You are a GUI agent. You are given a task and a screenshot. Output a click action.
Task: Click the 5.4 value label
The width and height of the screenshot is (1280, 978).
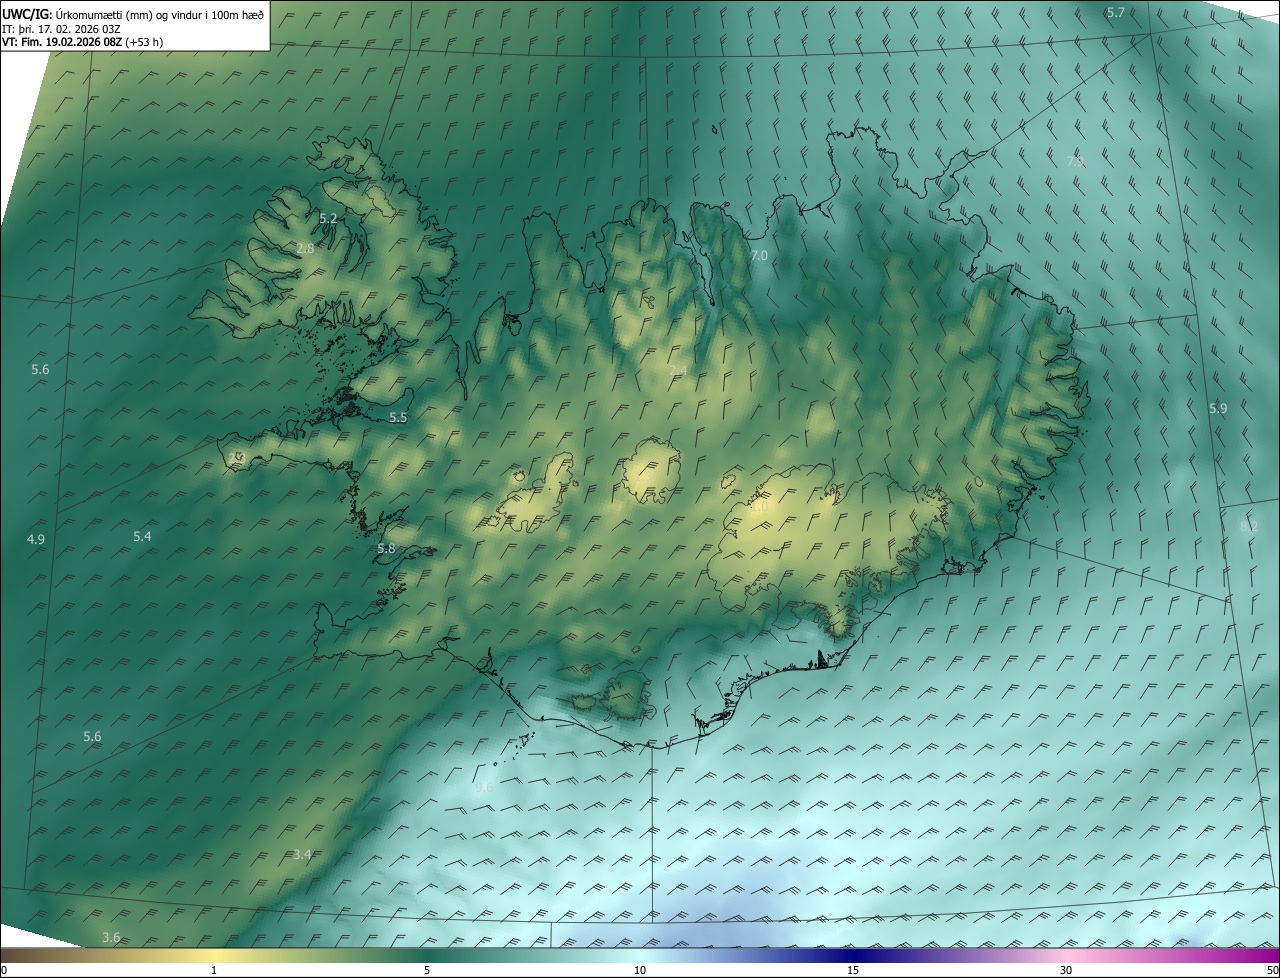(142, 537)
